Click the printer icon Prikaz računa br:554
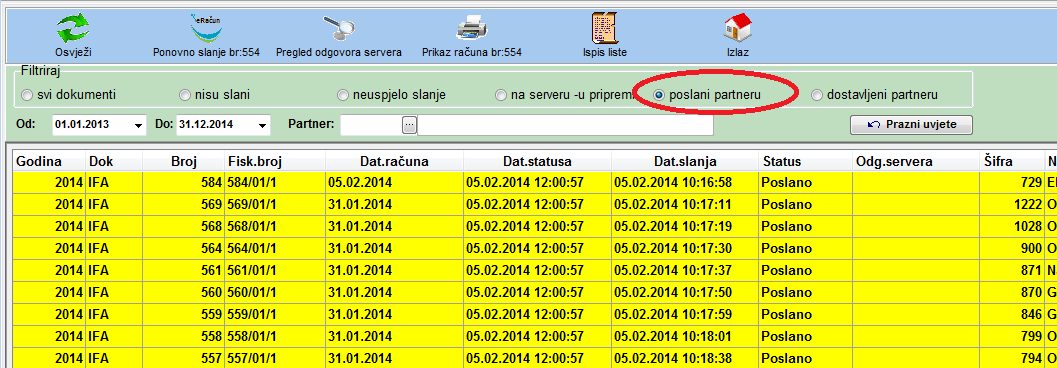This screenshot has height=368, width=1057. tap(471, 28)
